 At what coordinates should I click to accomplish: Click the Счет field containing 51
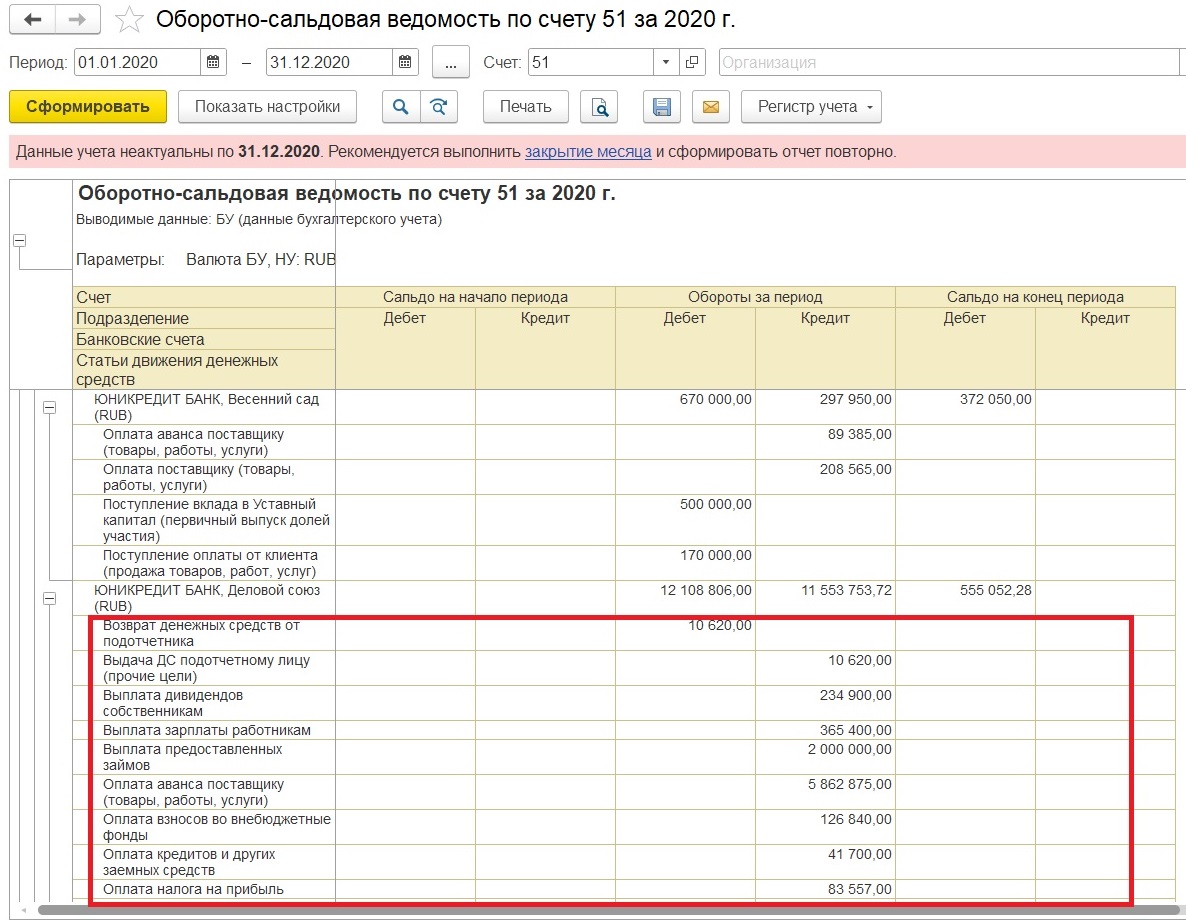tap(591, 62)
